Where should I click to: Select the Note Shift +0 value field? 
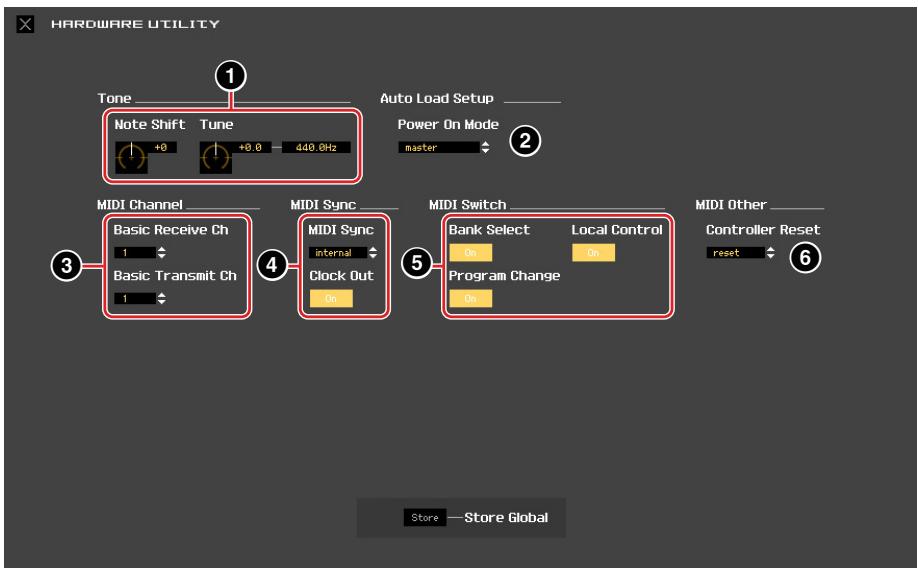162,148
